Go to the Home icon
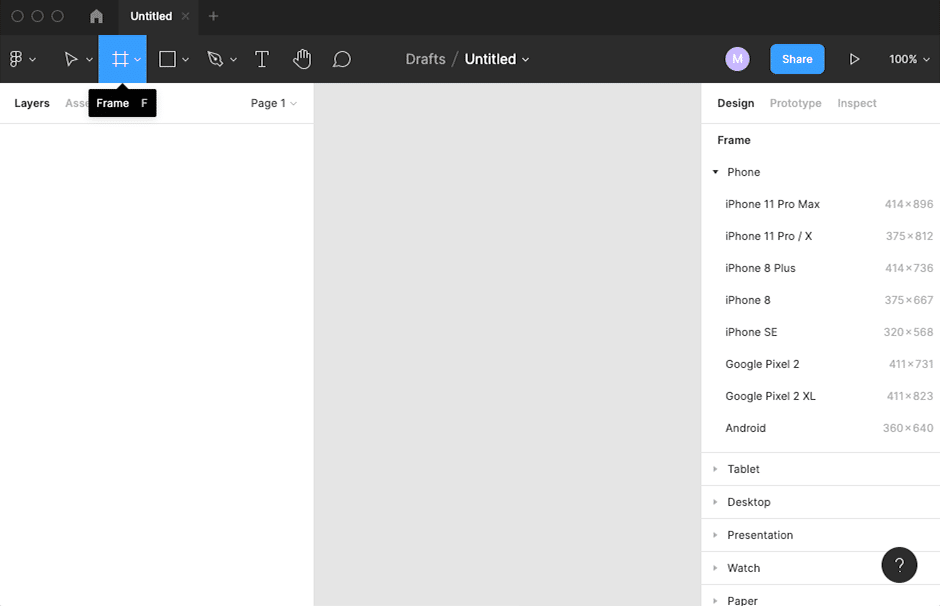 pyautogui.click(x=97, y=16)
